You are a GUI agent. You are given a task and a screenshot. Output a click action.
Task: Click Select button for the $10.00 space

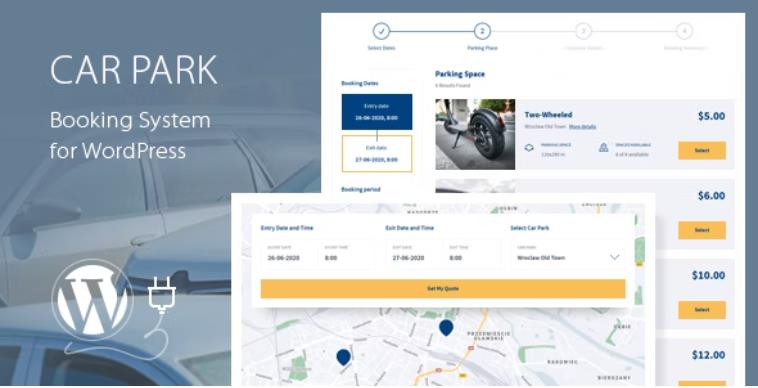click(x=702, y=310)
